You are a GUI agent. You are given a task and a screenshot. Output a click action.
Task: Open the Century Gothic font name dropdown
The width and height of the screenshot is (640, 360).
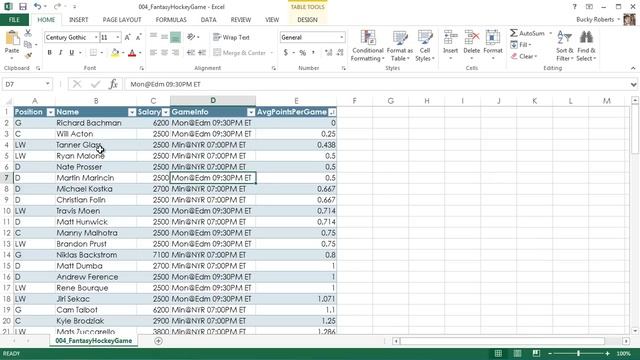click(96, 37)
